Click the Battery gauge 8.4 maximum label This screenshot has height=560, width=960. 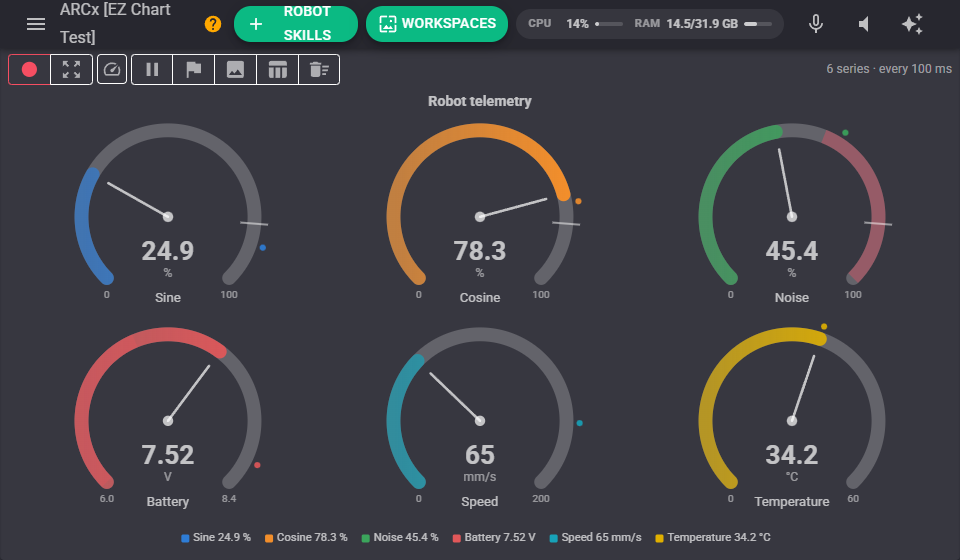pyautogui.click(x=229, y=499)
